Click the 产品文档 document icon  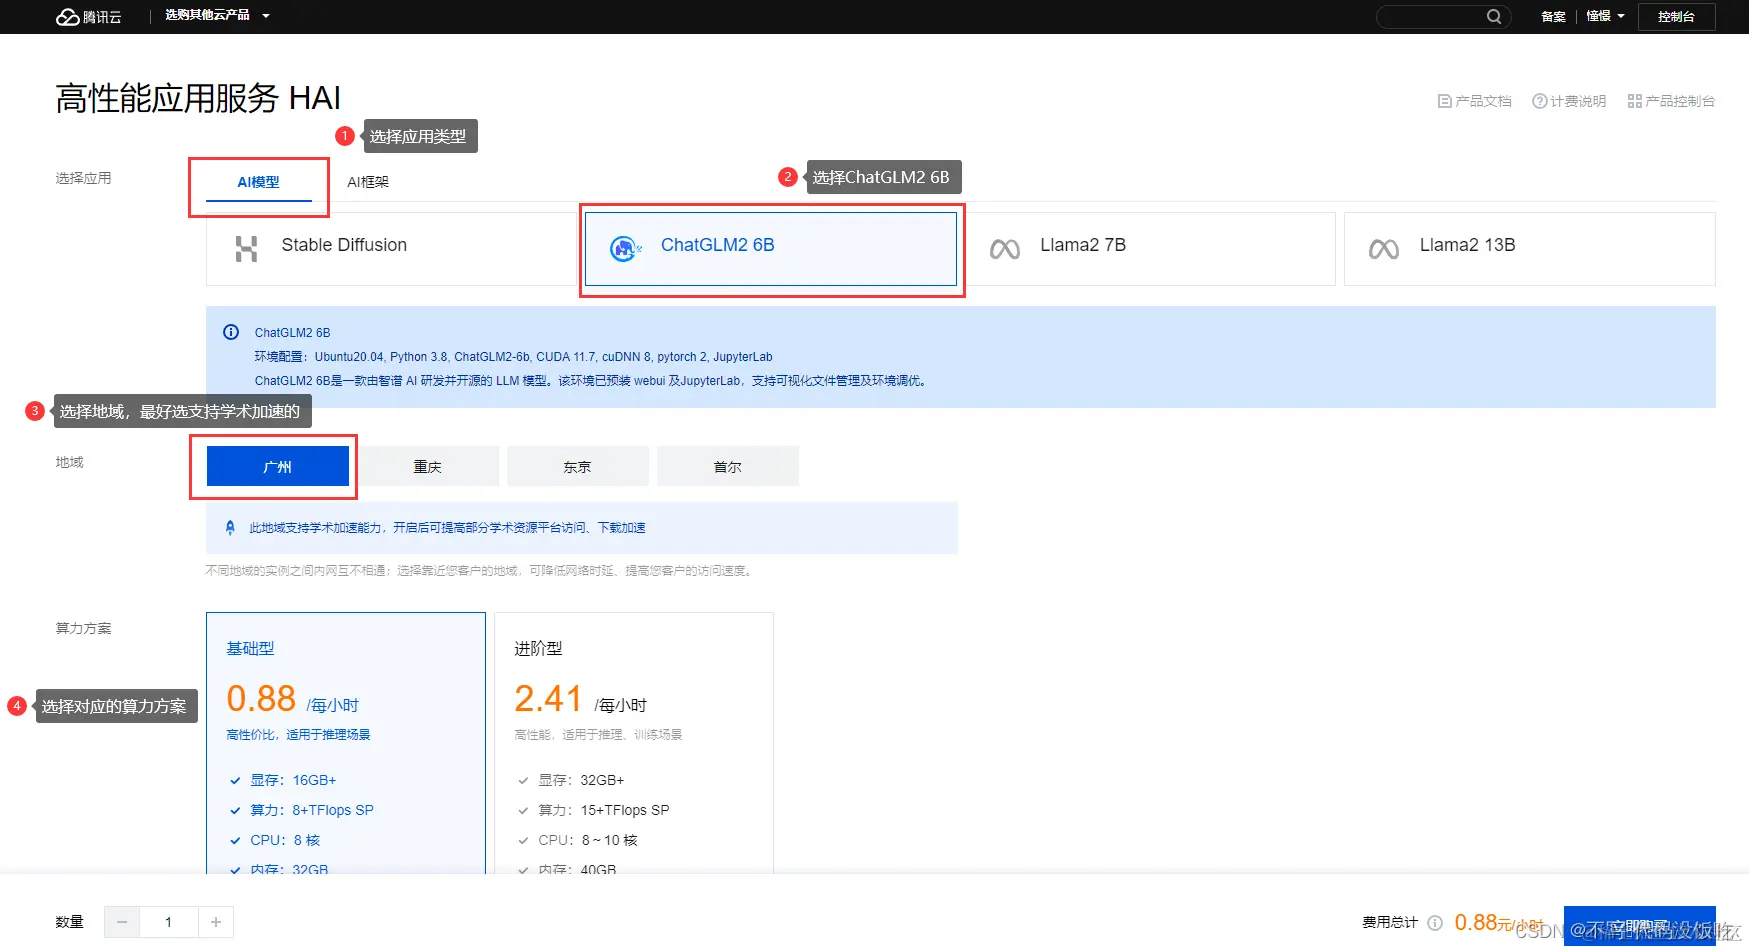click(1444, 101)
